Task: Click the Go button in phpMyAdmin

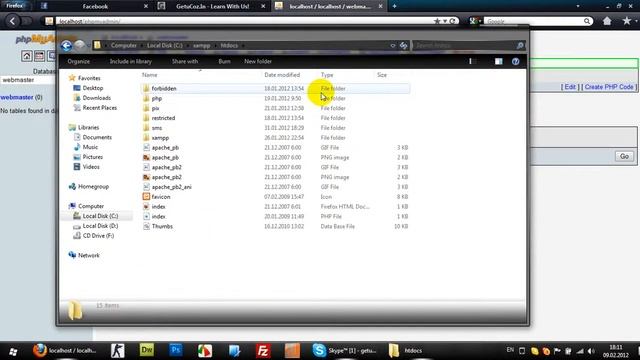Action: click(624, 156)
